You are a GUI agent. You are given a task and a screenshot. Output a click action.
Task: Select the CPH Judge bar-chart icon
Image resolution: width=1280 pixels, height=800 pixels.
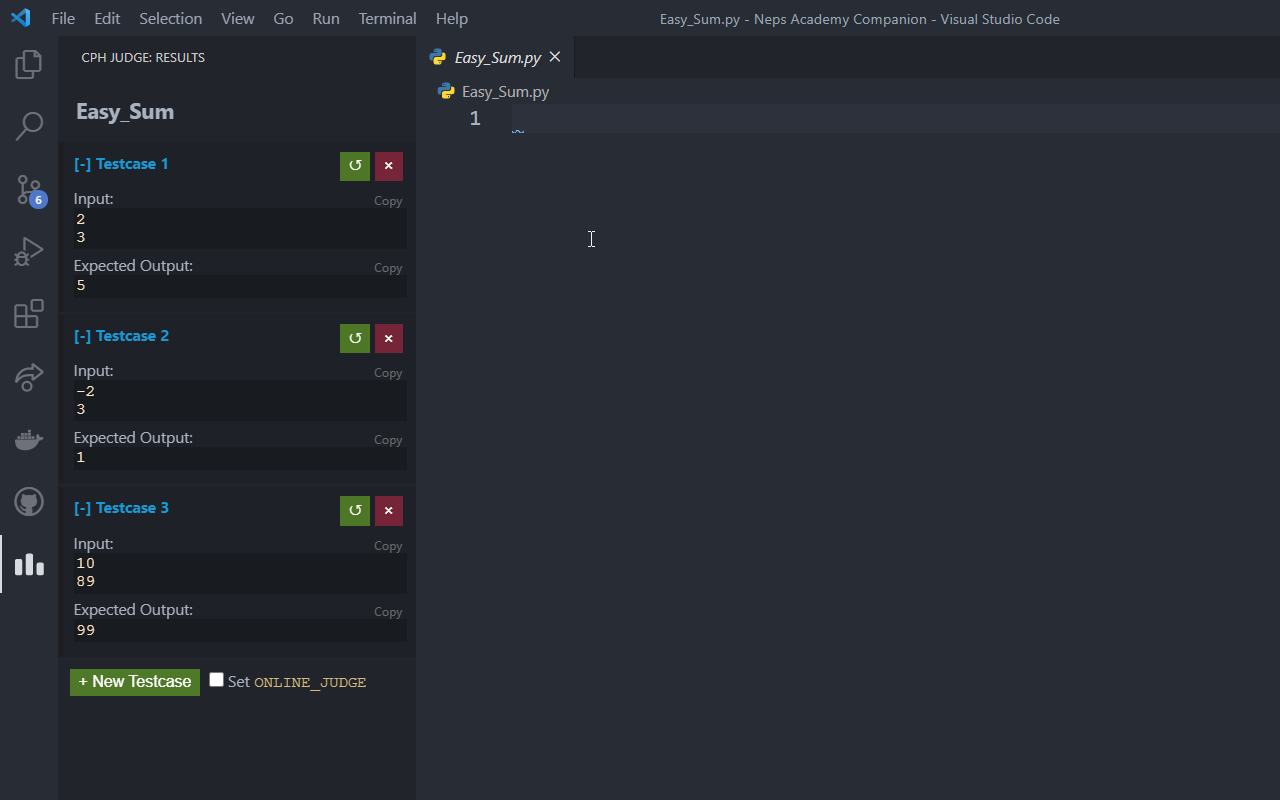click(29, 564)
